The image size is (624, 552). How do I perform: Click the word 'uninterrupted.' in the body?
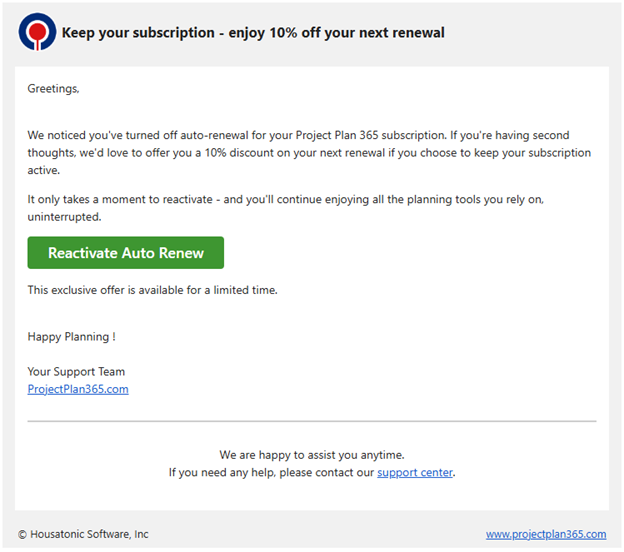coord(64,217)
